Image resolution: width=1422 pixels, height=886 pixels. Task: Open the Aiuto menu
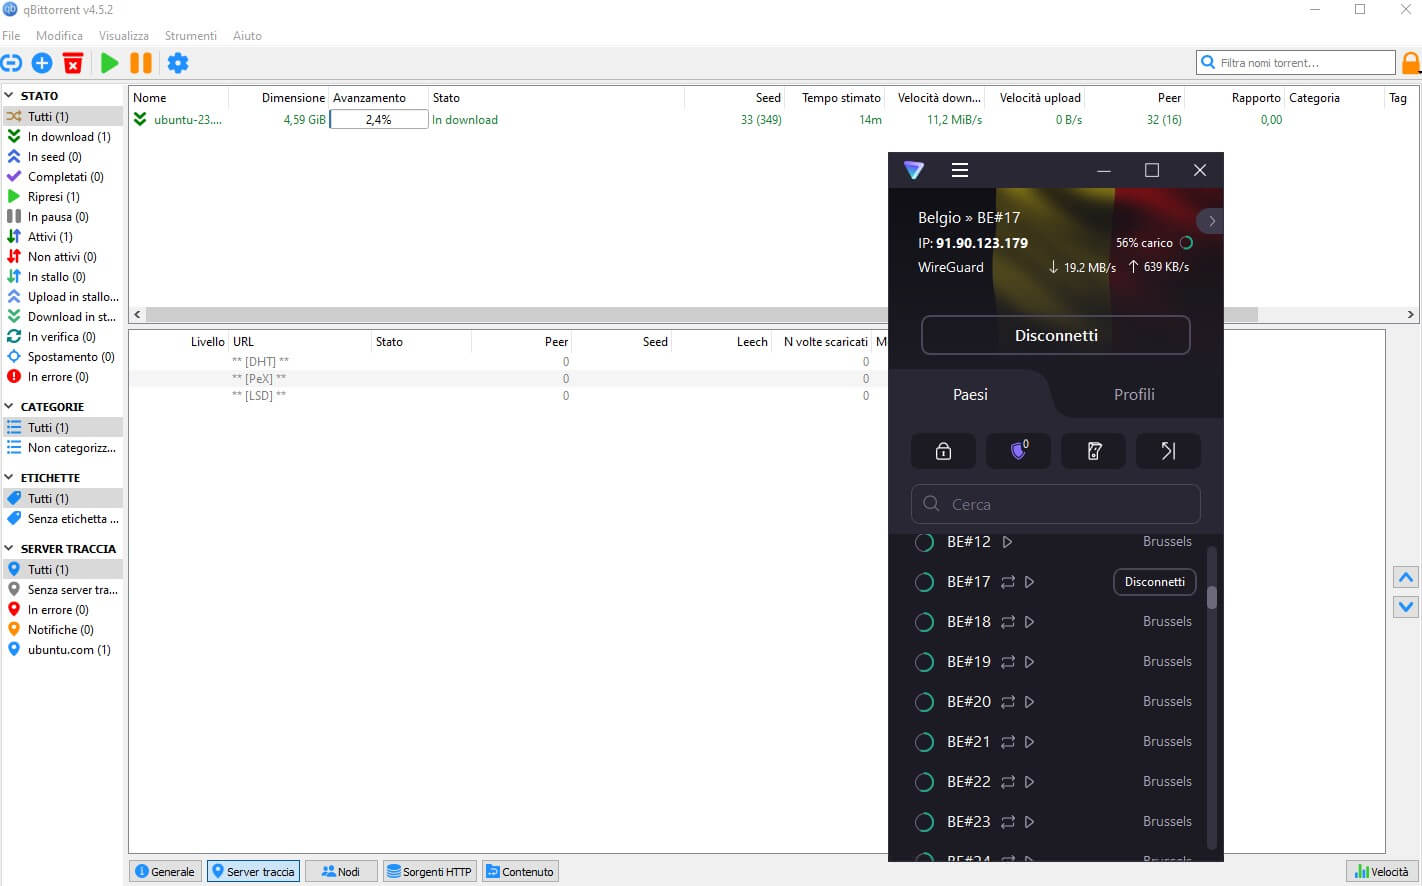point(247,36)
